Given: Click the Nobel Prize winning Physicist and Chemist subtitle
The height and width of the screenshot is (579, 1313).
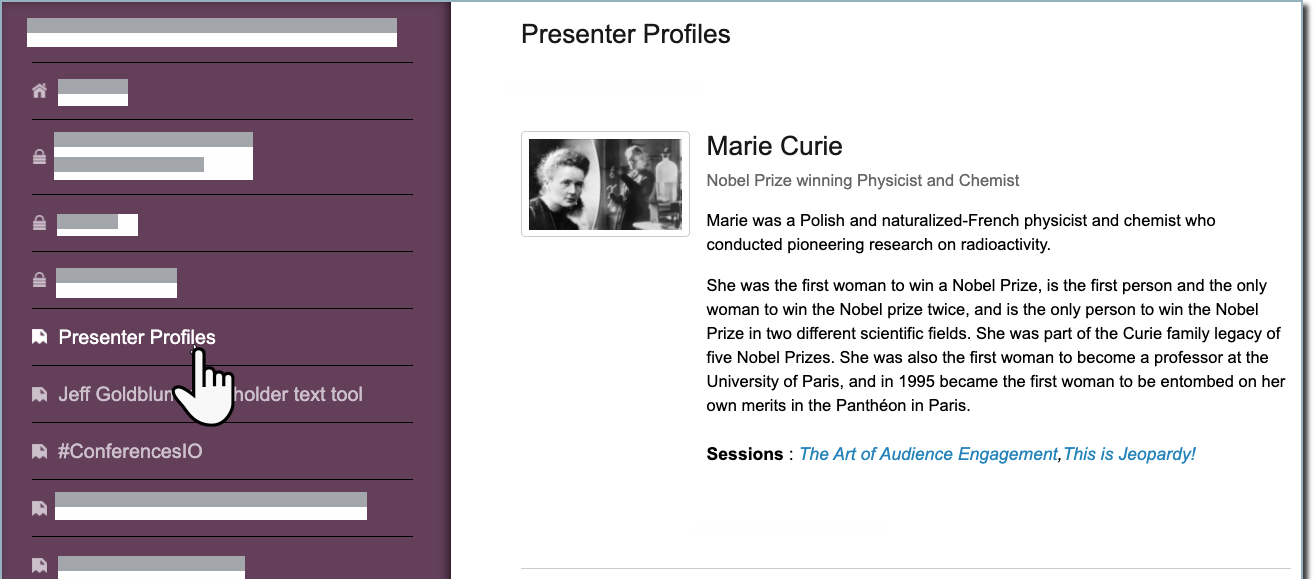Looking at the screenshot, I should [x=862, y=181].
